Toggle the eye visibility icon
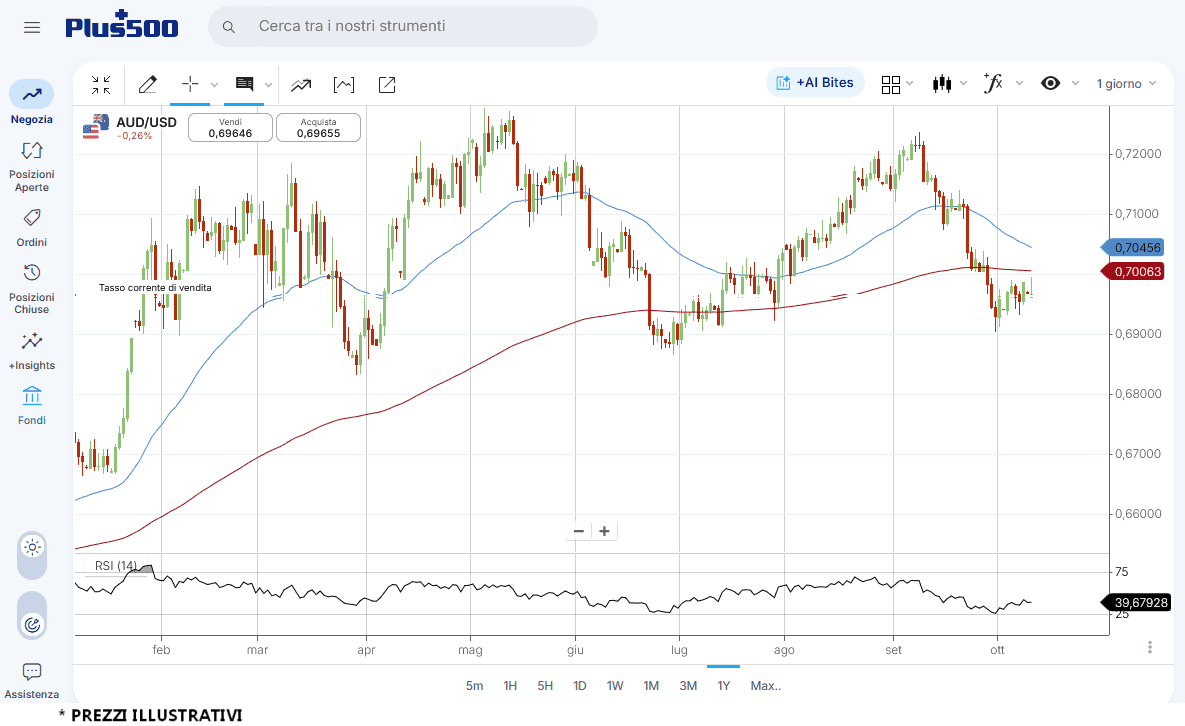Screen dimensions: 1185x726 (1050, 83)
